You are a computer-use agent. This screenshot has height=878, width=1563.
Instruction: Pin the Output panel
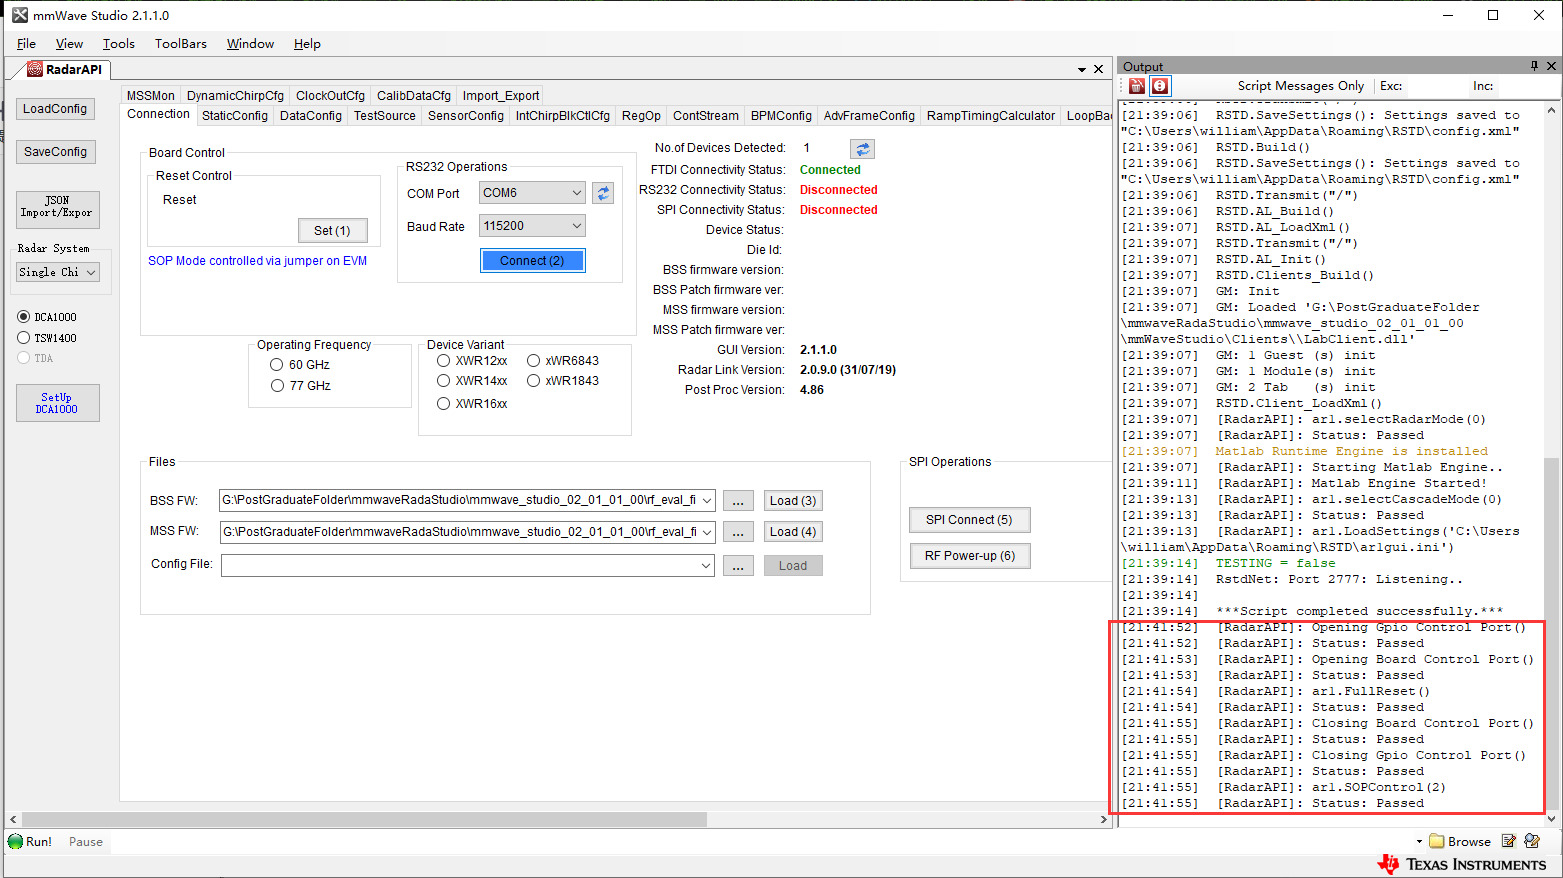pos(1534,66)
